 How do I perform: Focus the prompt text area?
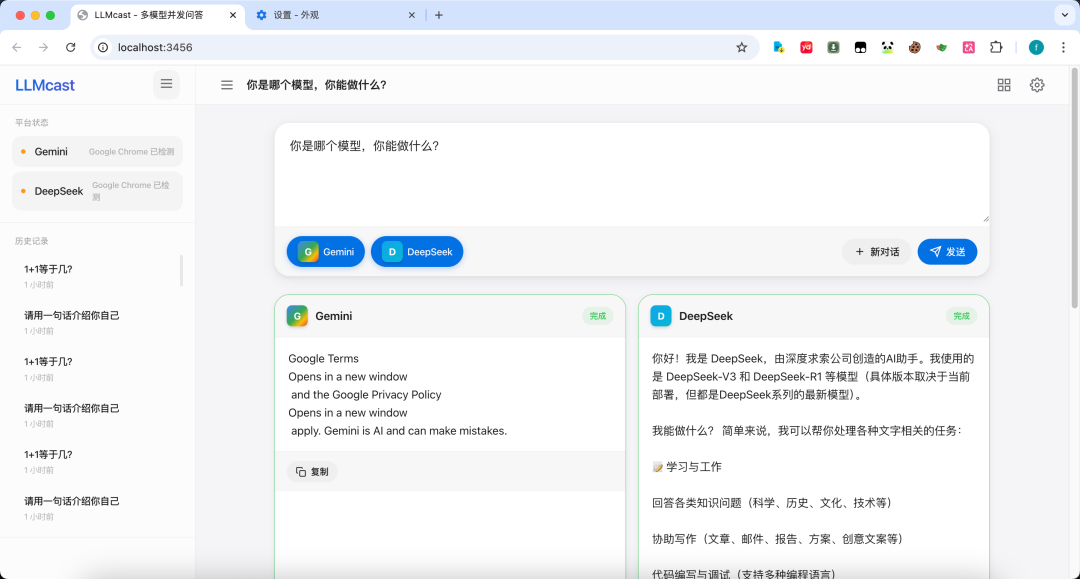[632, 175]
